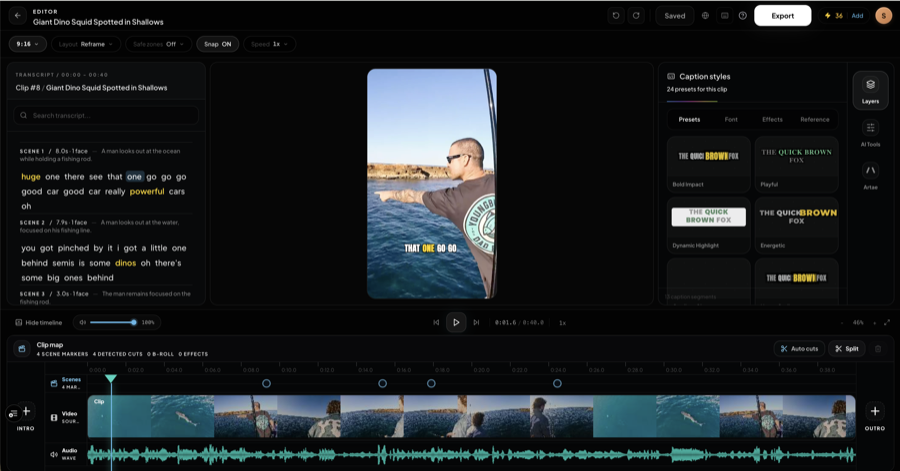Switch to the Effects tab
Image resolution: width=900 pixels, height=471 pixels.
(x=773, y=119)
